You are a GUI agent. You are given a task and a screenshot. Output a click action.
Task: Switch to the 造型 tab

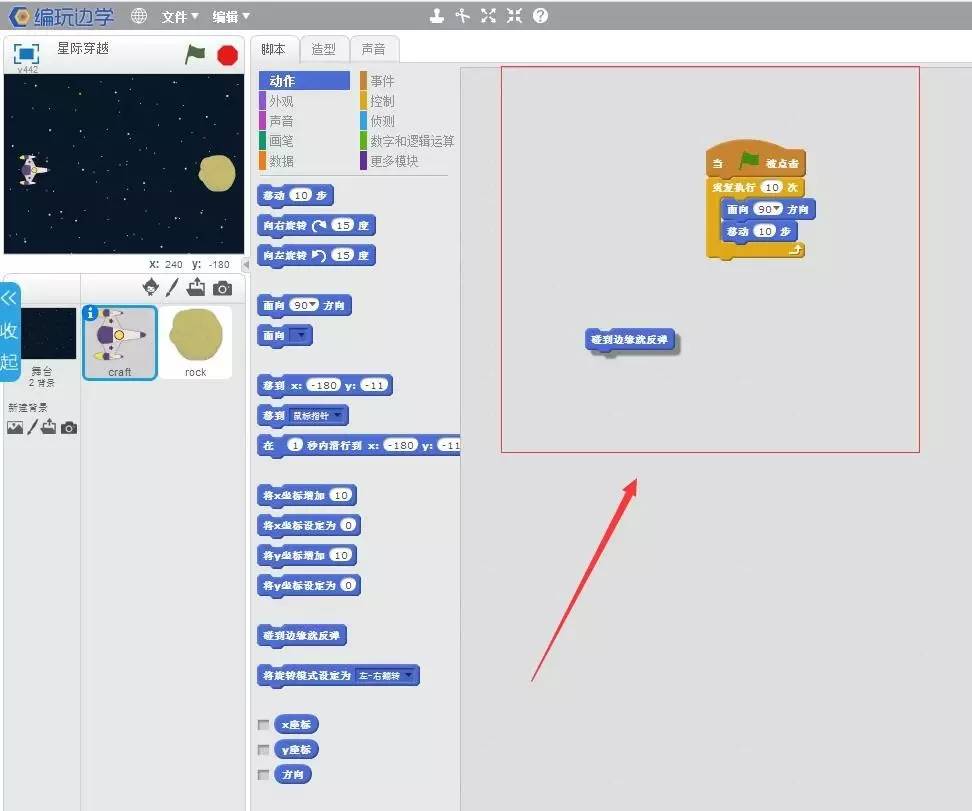click(x=323, y=49)
